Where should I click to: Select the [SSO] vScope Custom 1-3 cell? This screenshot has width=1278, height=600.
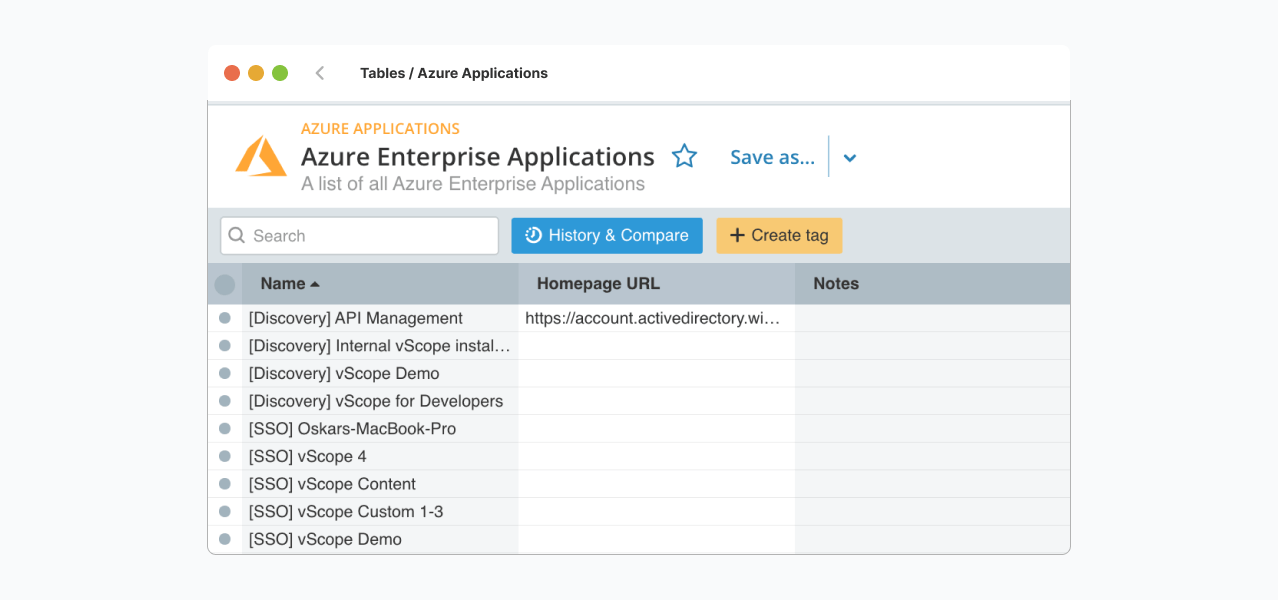point(380,512)
